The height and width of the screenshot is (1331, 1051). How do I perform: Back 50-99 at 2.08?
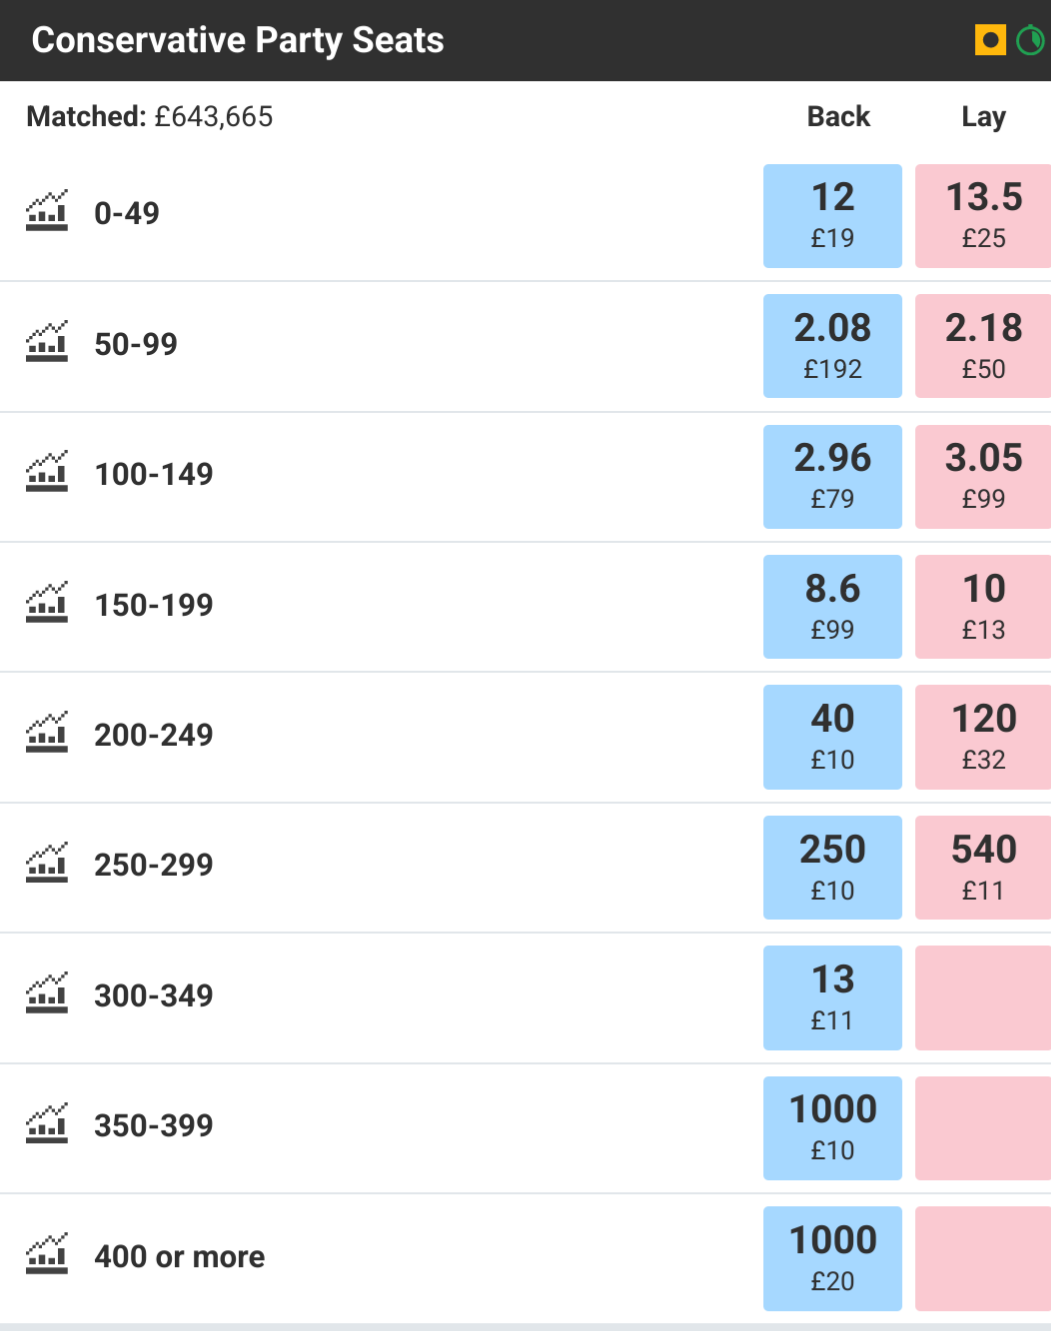coord(832,346)
